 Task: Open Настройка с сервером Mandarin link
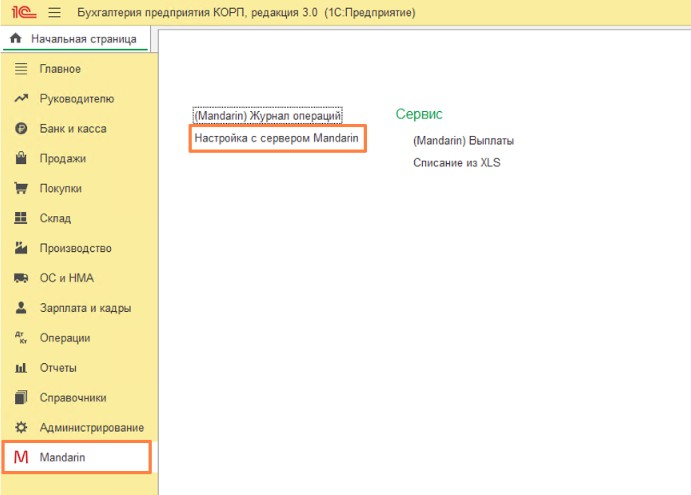[x=277, y=138]
